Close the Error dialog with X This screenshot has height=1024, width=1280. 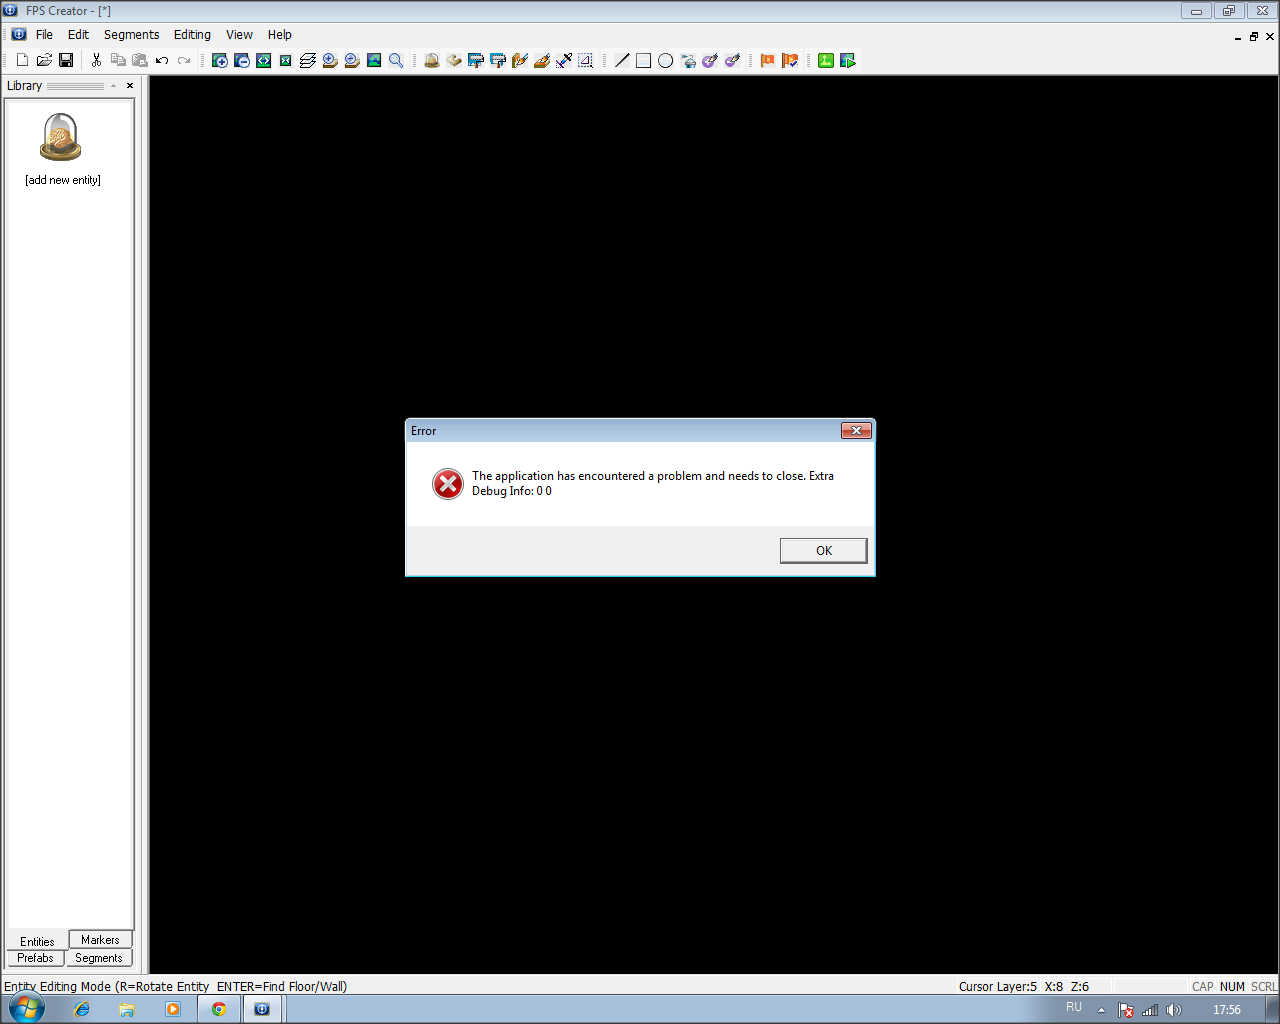coord(856,431)
